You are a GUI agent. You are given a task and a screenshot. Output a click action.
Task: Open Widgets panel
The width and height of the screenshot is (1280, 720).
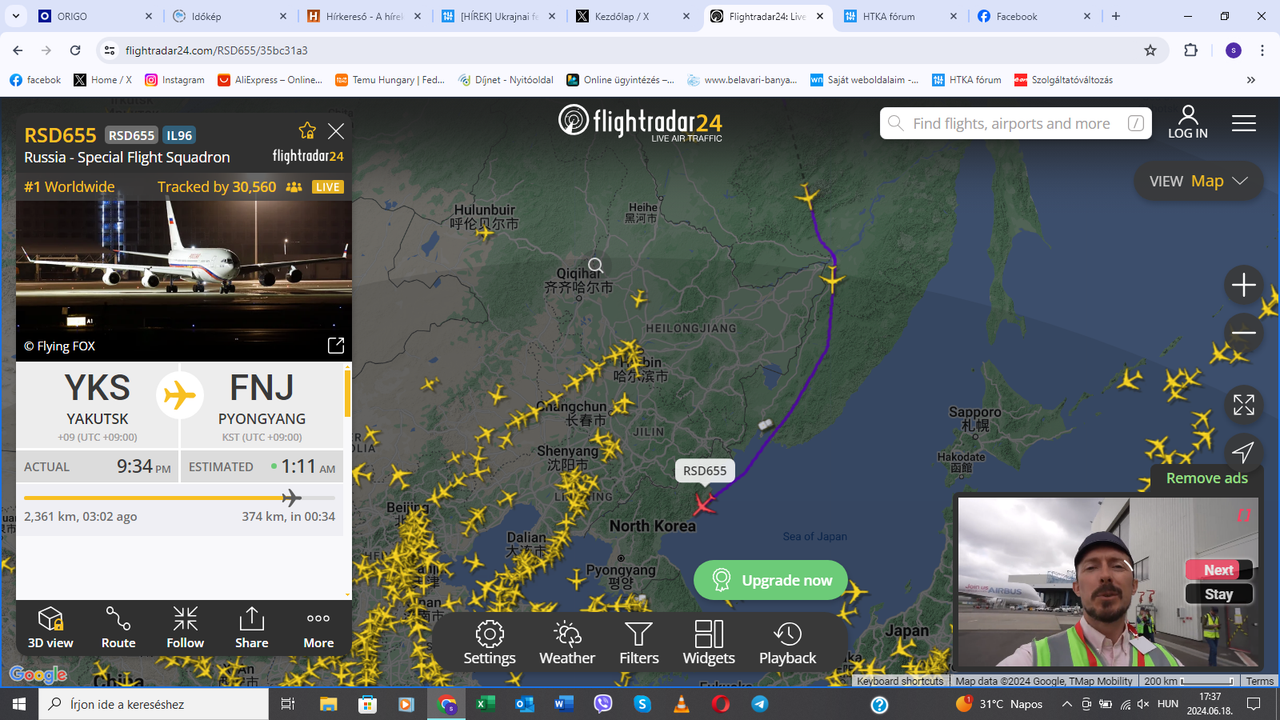pos(709,643)
